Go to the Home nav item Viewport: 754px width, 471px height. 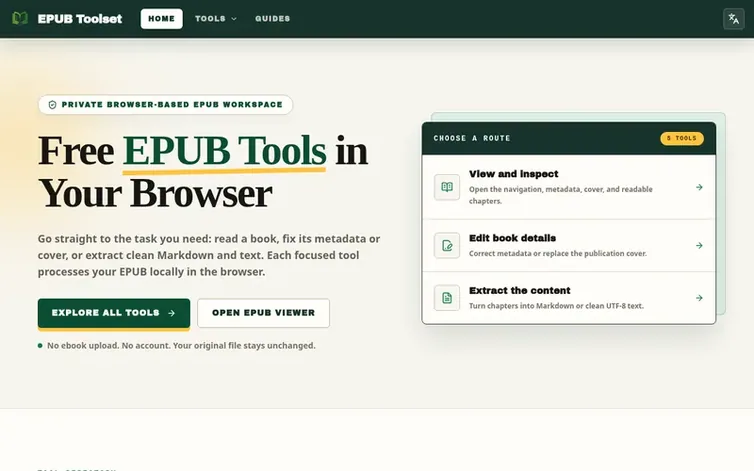(x=162, y=19)
